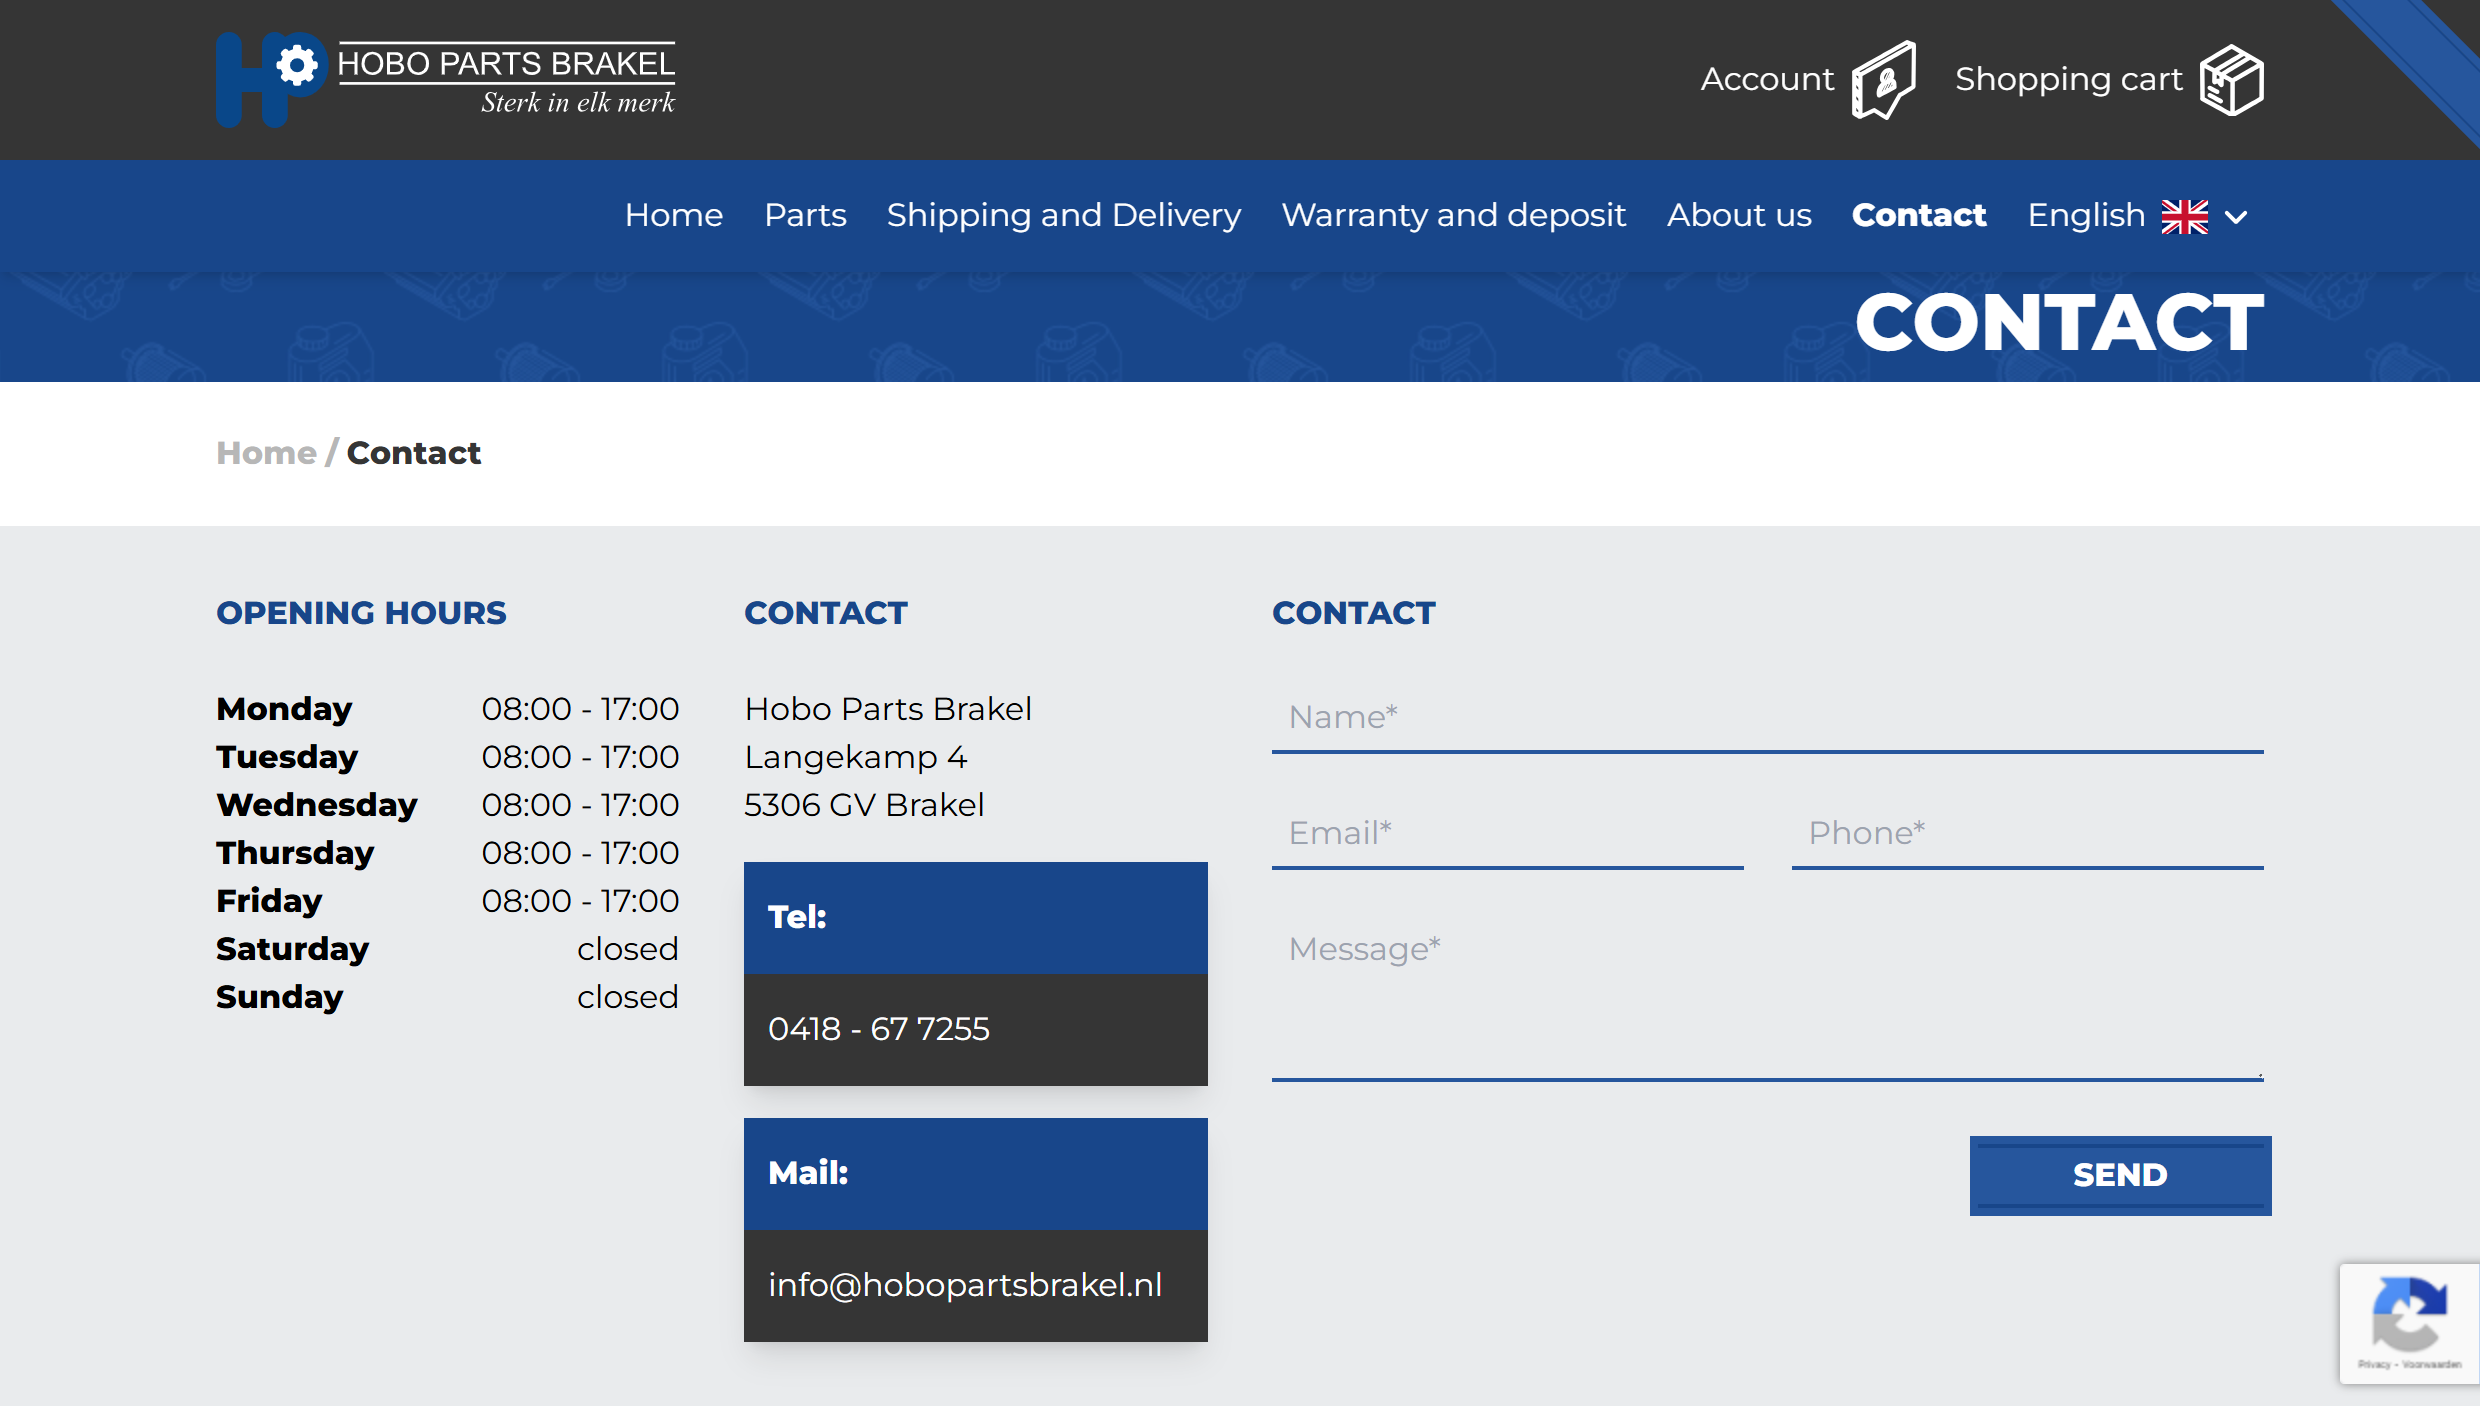Expand the language chevron dropdown
This screenshot has height=1412, width=2480.
2237,217
